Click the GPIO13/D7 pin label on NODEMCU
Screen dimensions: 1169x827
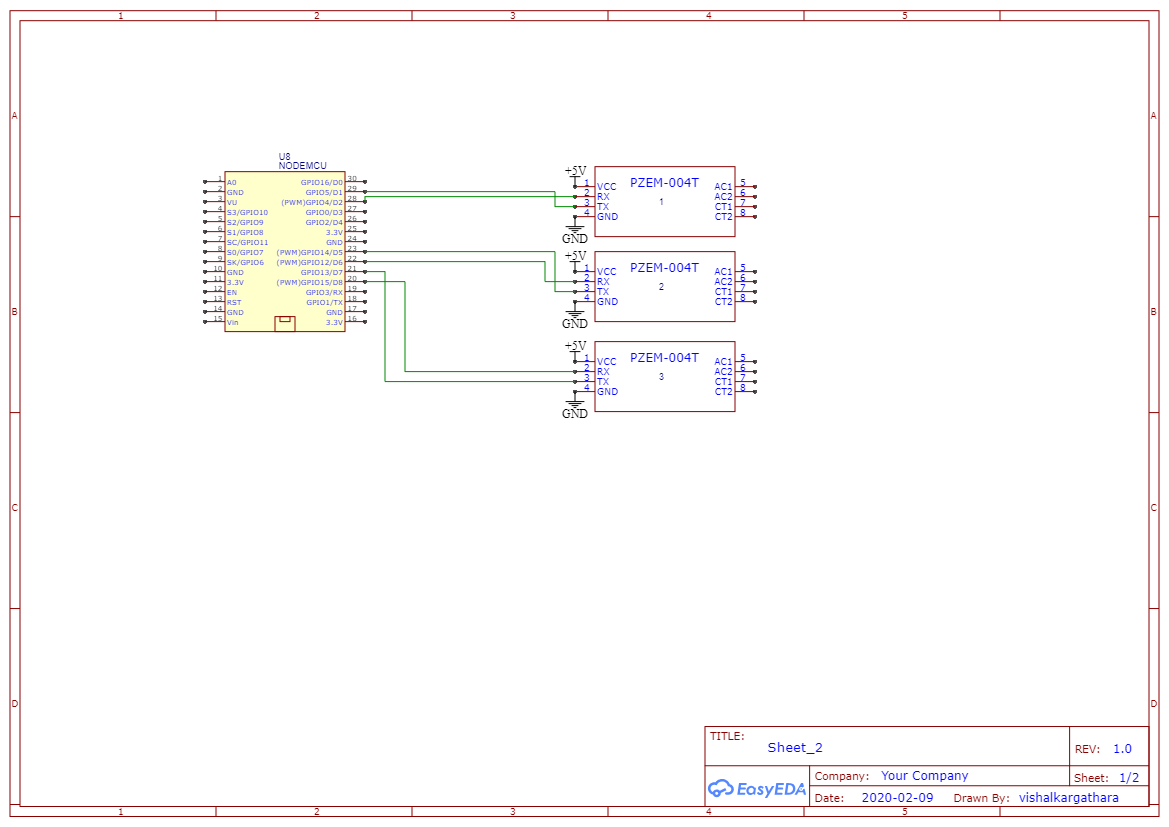320,273
